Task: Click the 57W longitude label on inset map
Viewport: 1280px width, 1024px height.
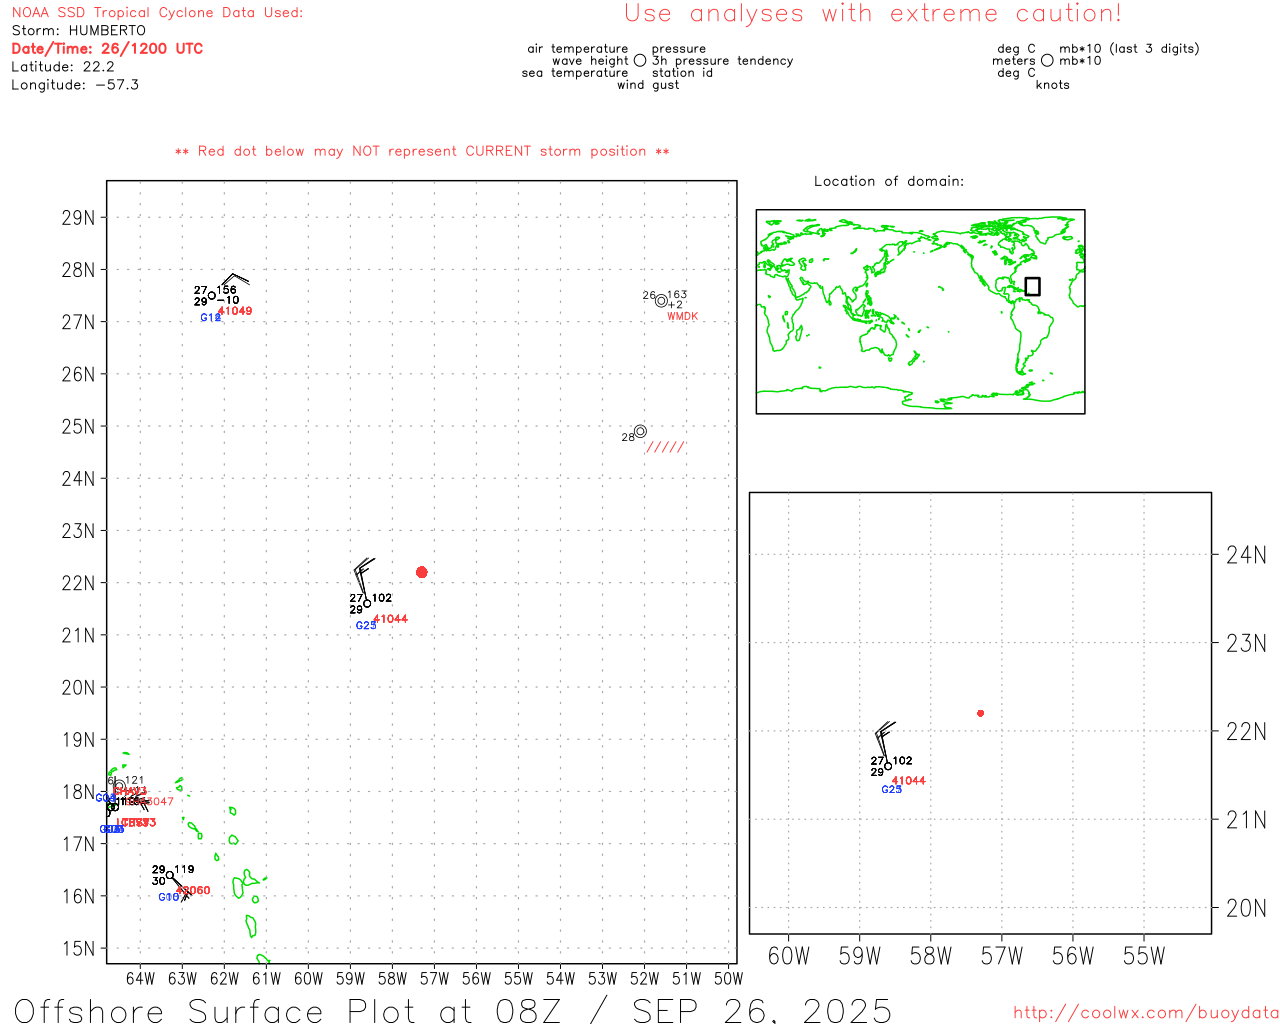Action: coord(1002,956)
